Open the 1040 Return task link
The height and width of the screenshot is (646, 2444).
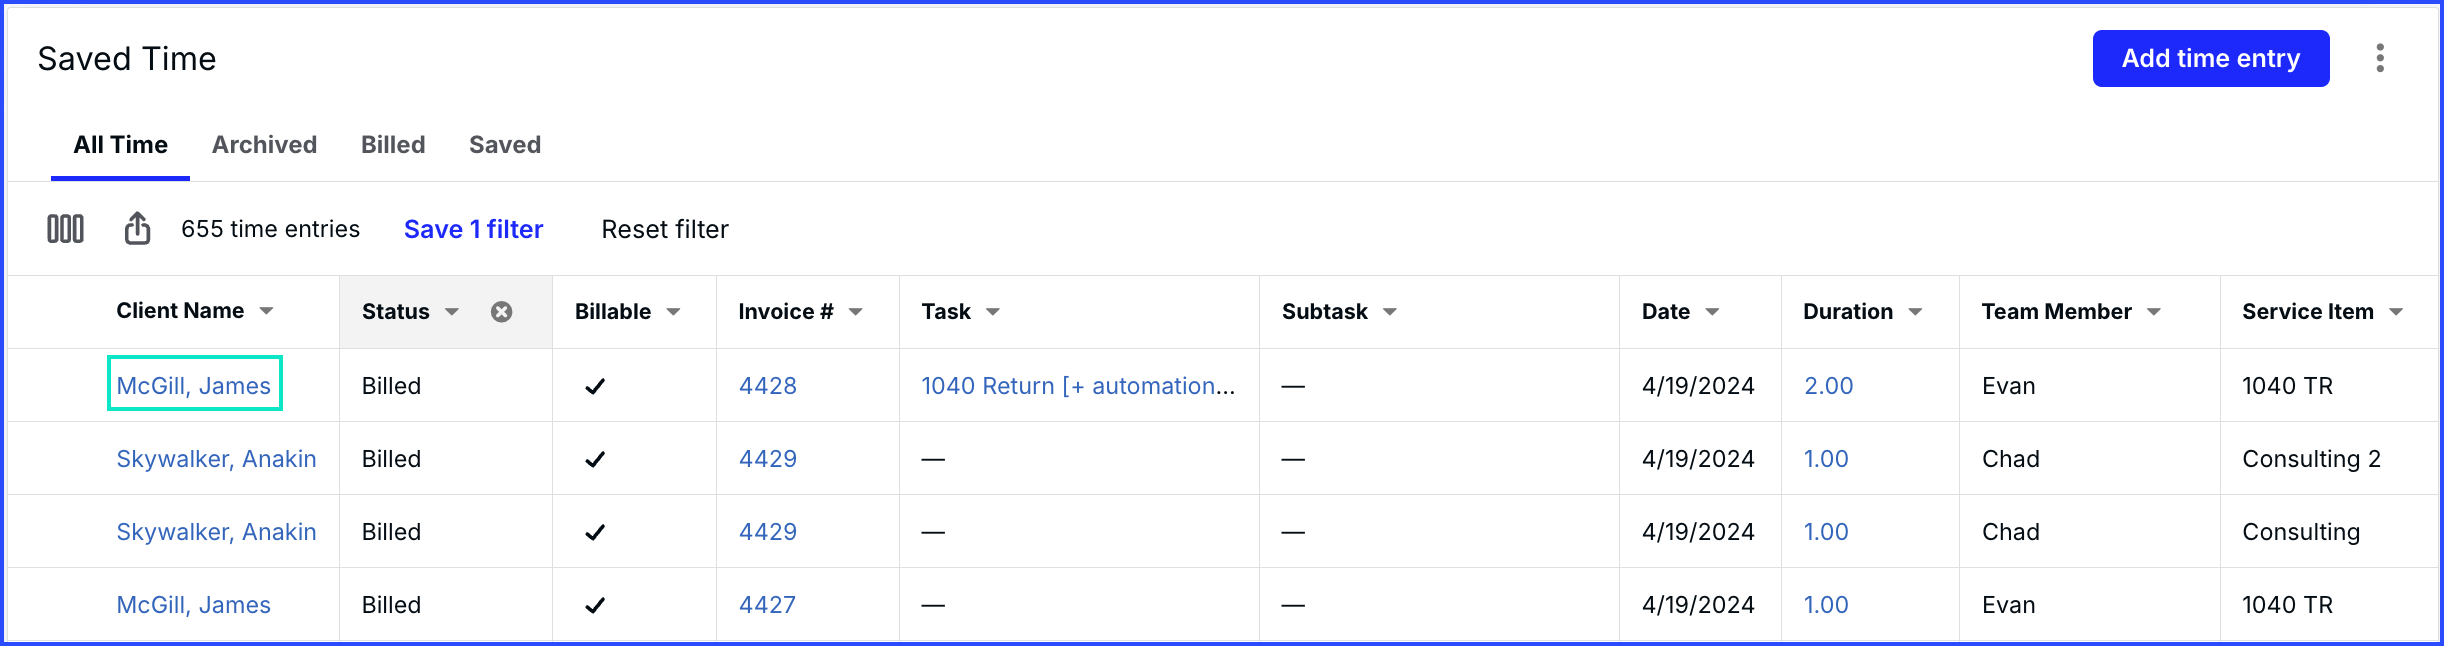(x=1078, y=386)
